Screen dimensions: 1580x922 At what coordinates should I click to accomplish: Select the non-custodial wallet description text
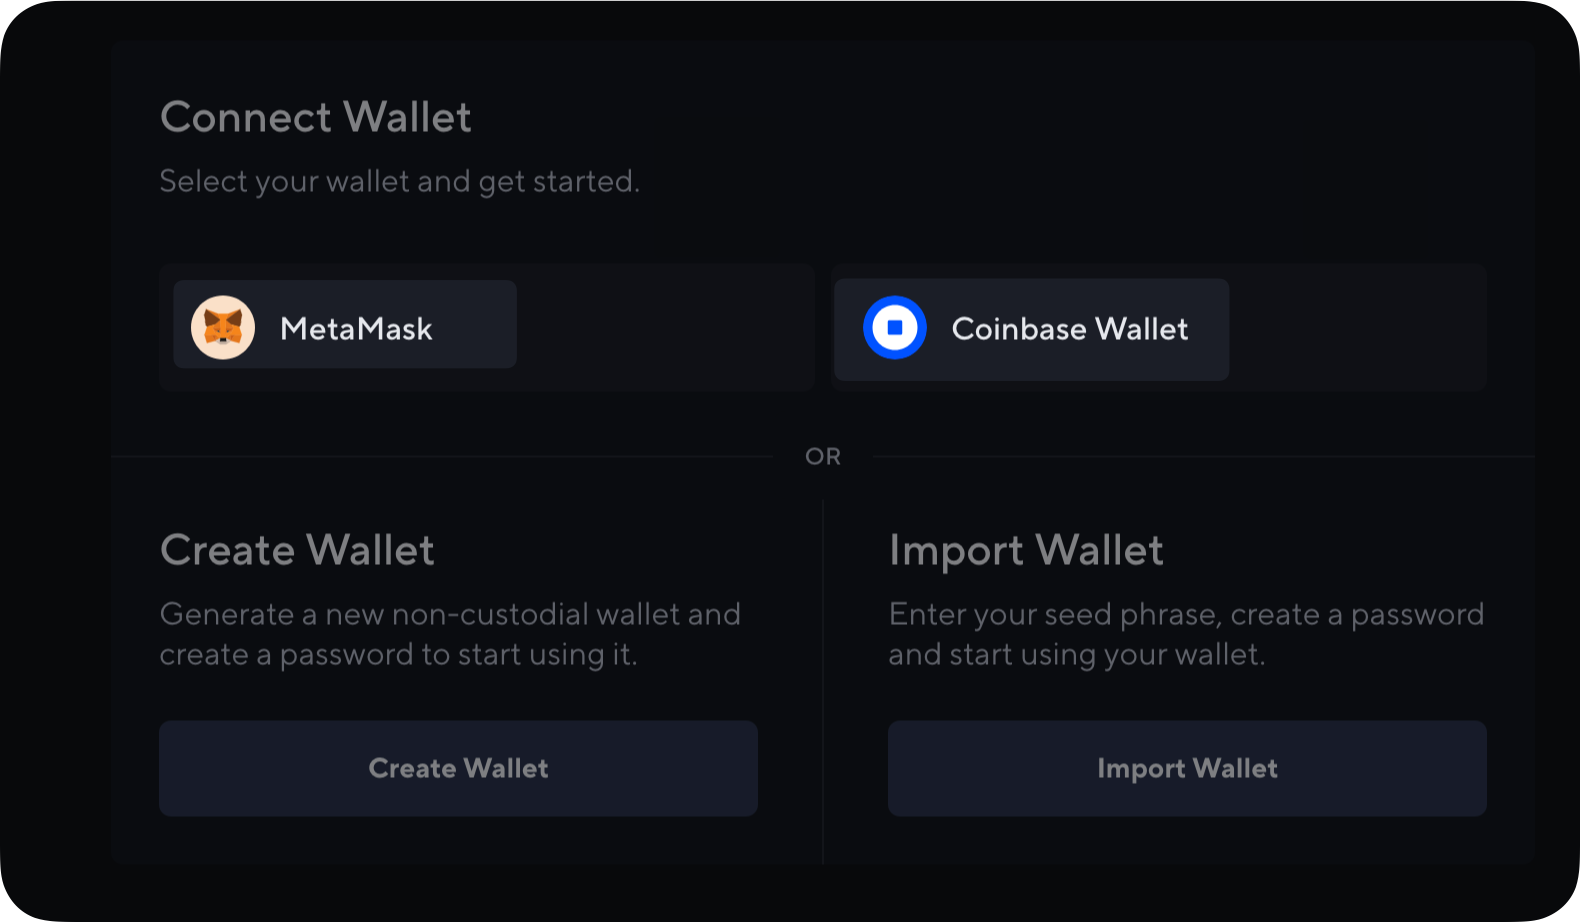click(x=450, y=634)
